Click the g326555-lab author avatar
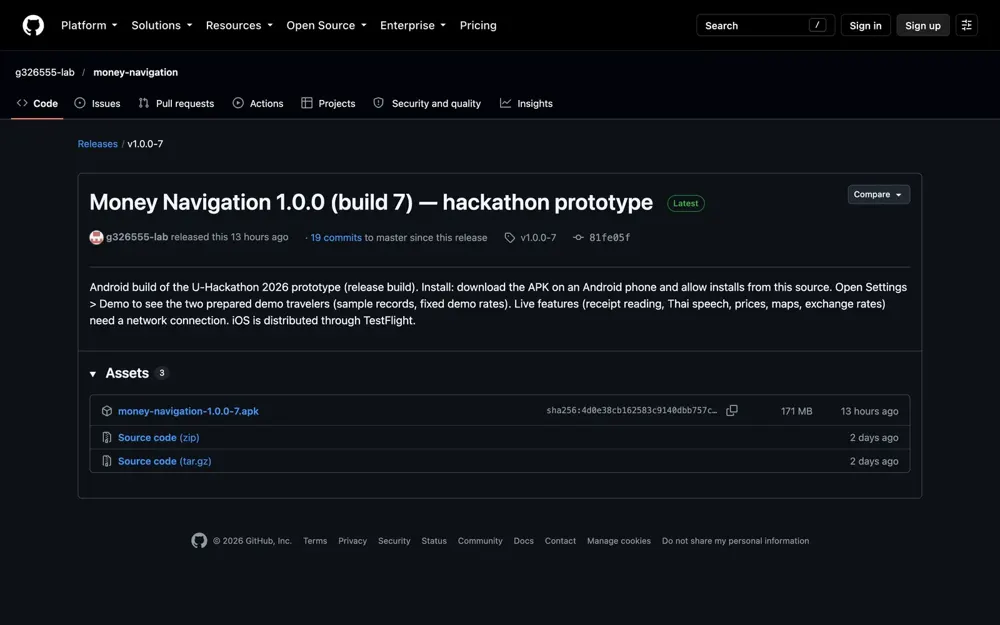Screen dimensions: 1000x625 pos(96,237)
